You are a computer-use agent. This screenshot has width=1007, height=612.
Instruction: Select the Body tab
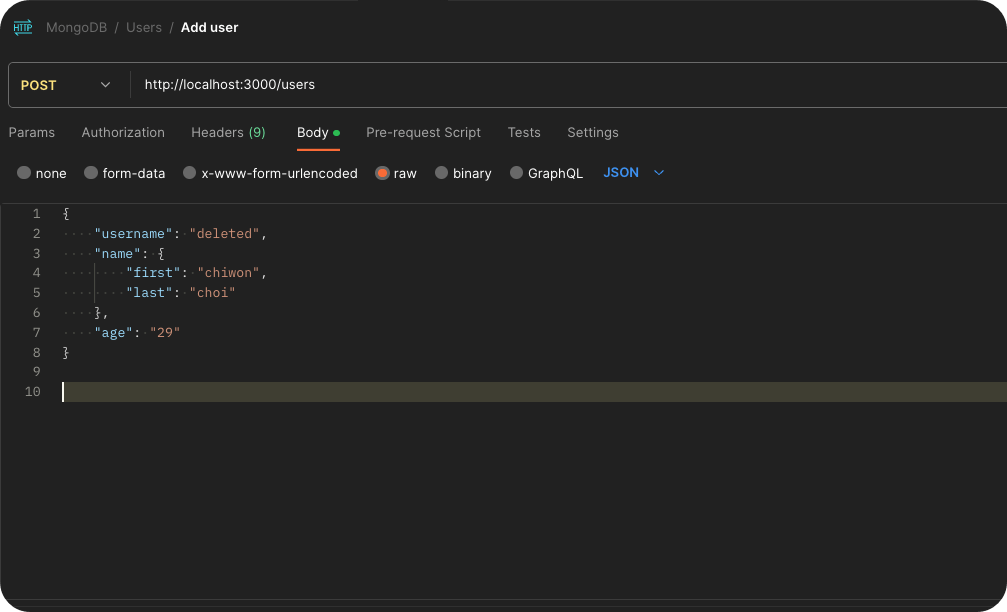[x=318, y=132]
